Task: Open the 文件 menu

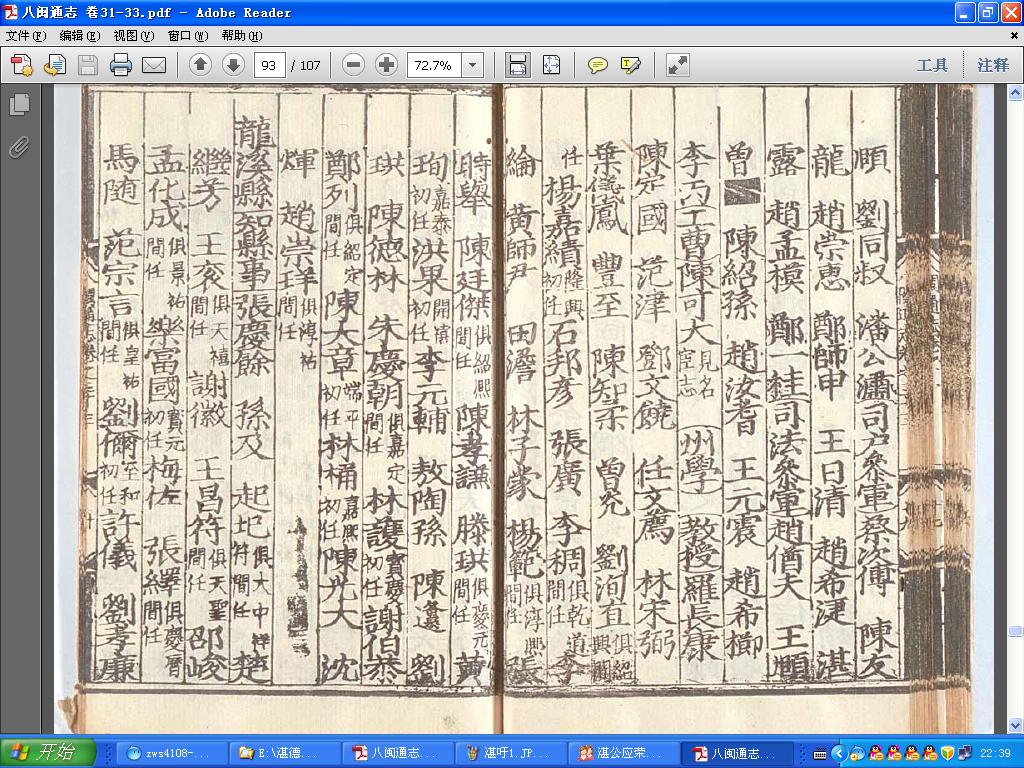Action: (25, 35)
